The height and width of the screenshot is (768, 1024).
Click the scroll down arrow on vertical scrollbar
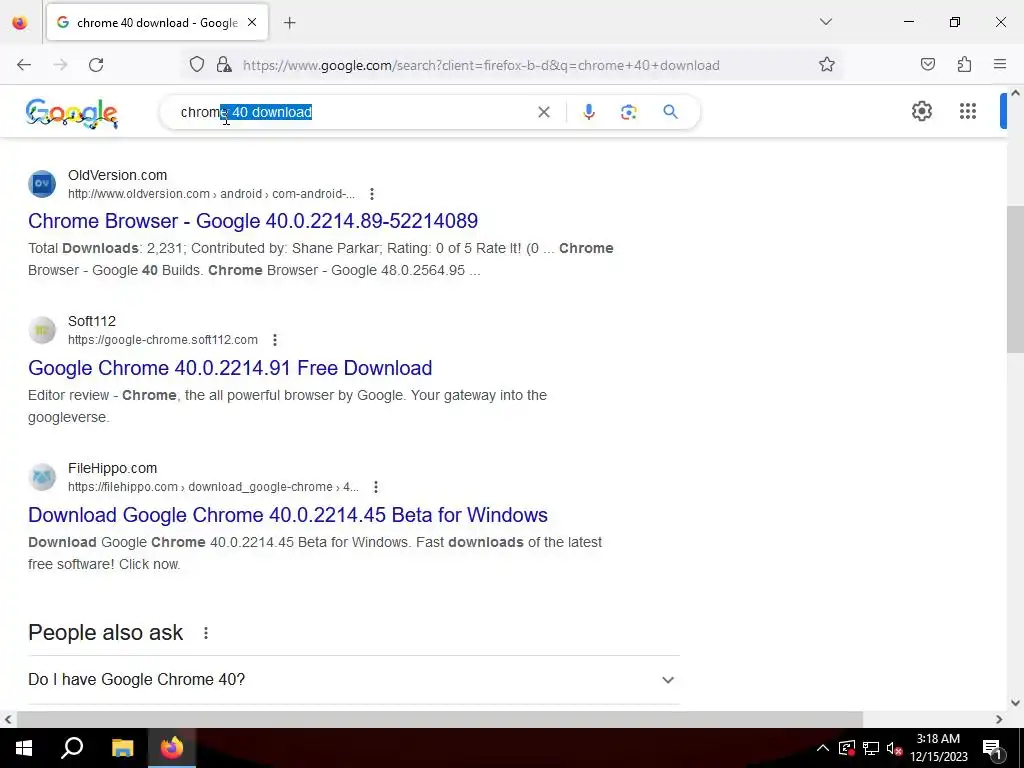point(1015,703)
